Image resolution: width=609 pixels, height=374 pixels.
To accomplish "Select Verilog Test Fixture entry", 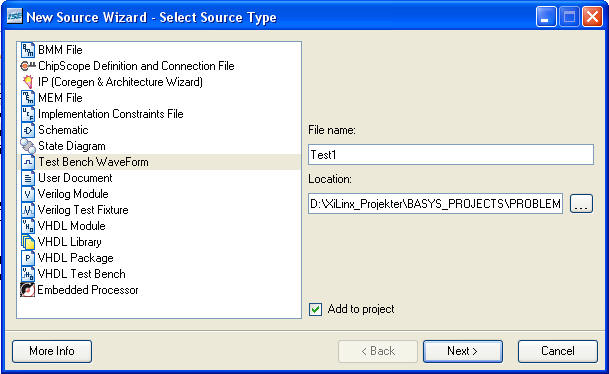I will [83, 210].
